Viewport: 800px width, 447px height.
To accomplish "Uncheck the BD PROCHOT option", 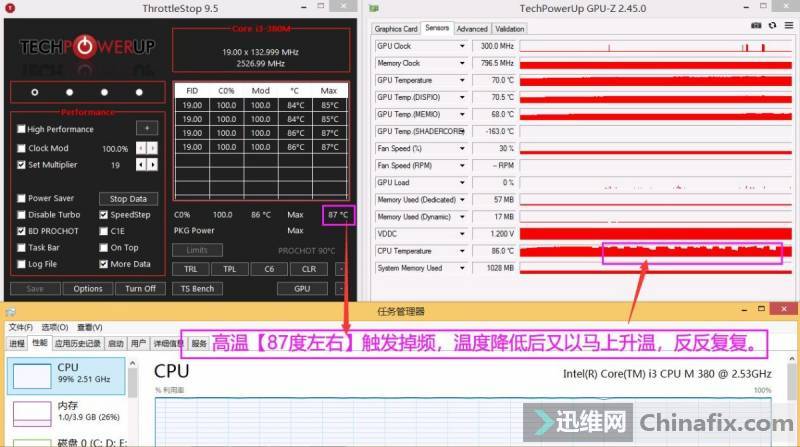I will coord(22,231).
